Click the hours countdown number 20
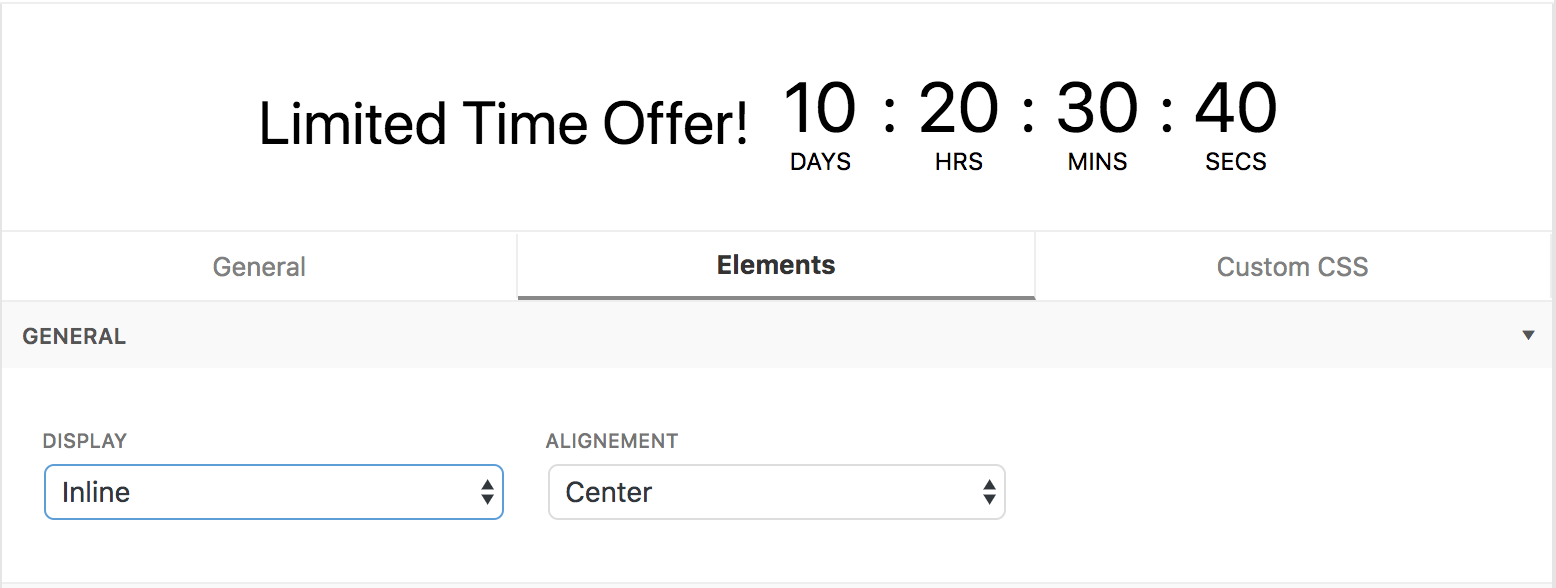 pos(958,108)
